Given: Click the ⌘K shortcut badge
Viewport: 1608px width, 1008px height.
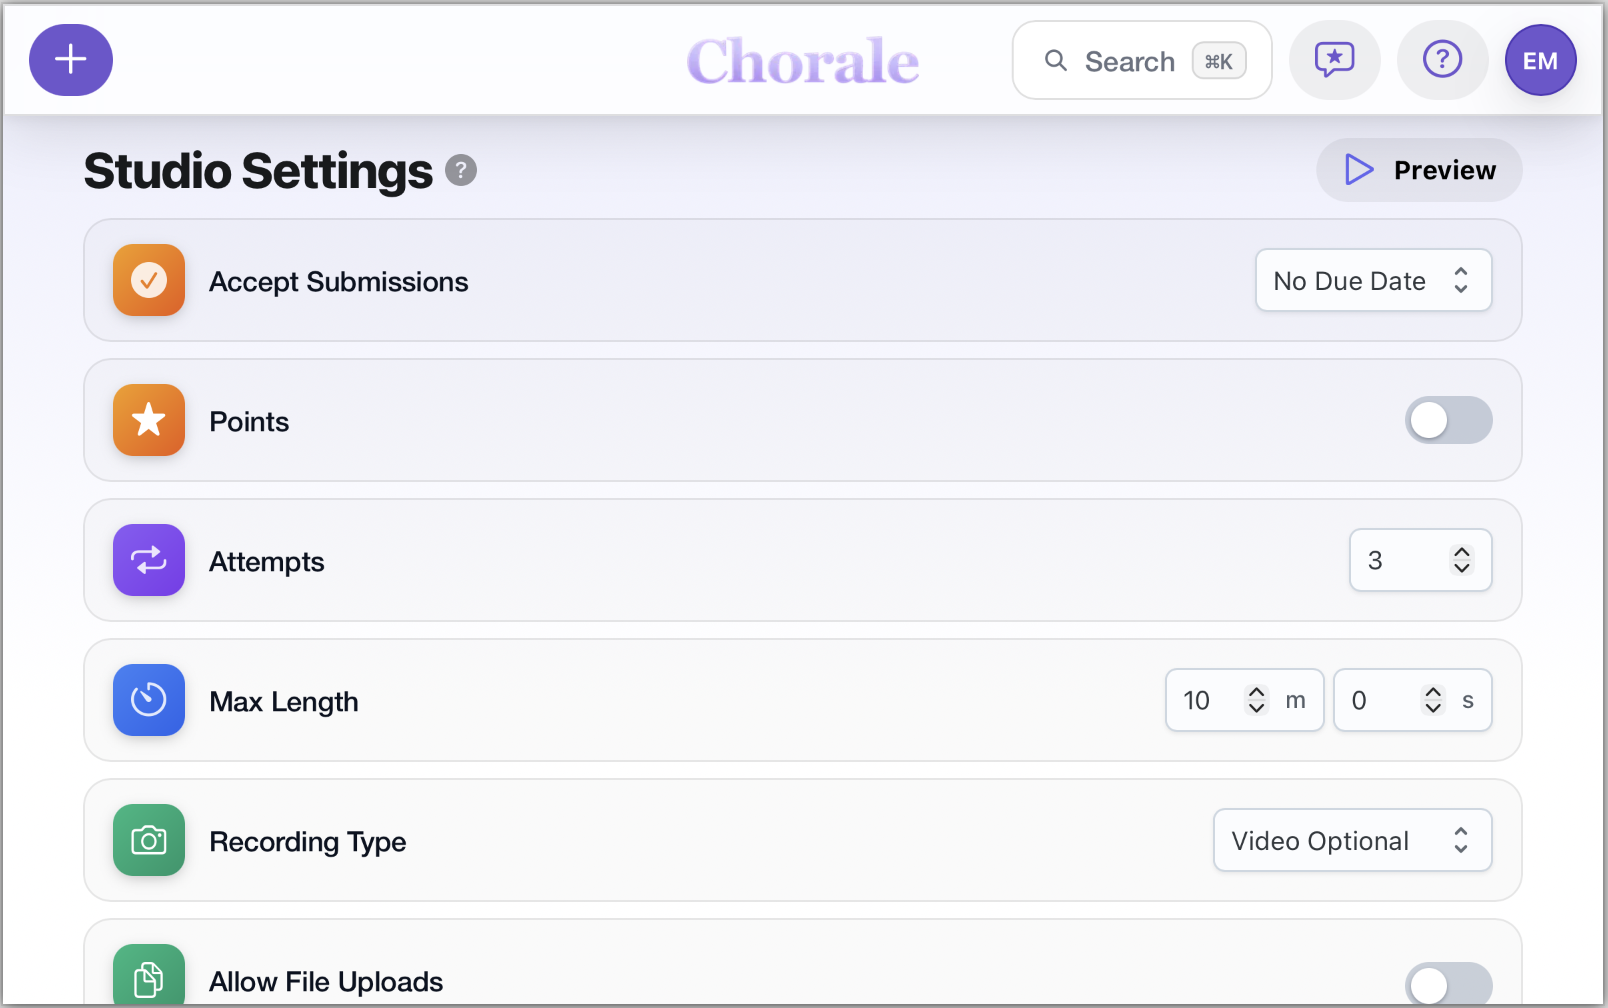Looking at the screenshot, I should [x=1219, y=61].
